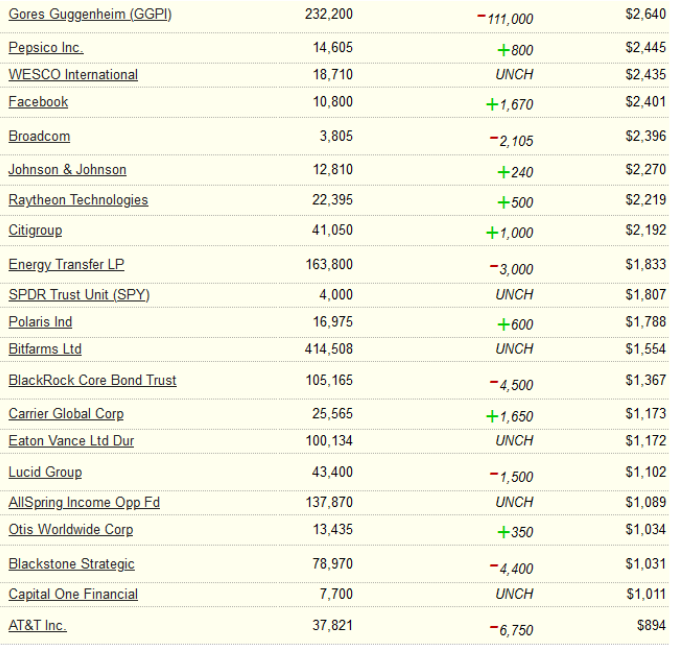Select the share count 105,165
This screenshot has width=698, height=647.
coord(329,380)
